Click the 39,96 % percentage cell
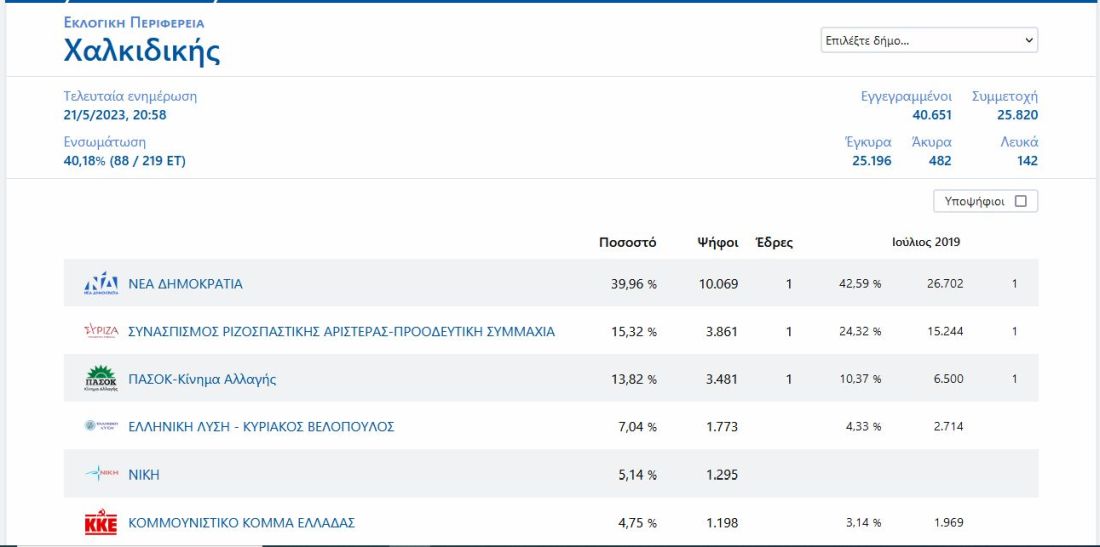Image resolution: width=1100 pixels, height=547 pixels. [633, 284]
